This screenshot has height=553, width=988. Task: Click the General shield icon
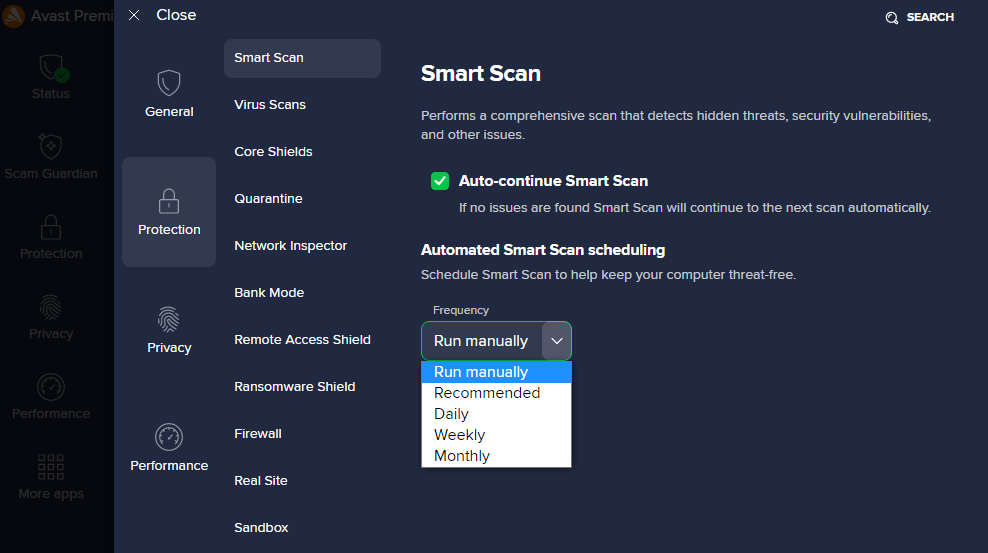click(169, 83)
